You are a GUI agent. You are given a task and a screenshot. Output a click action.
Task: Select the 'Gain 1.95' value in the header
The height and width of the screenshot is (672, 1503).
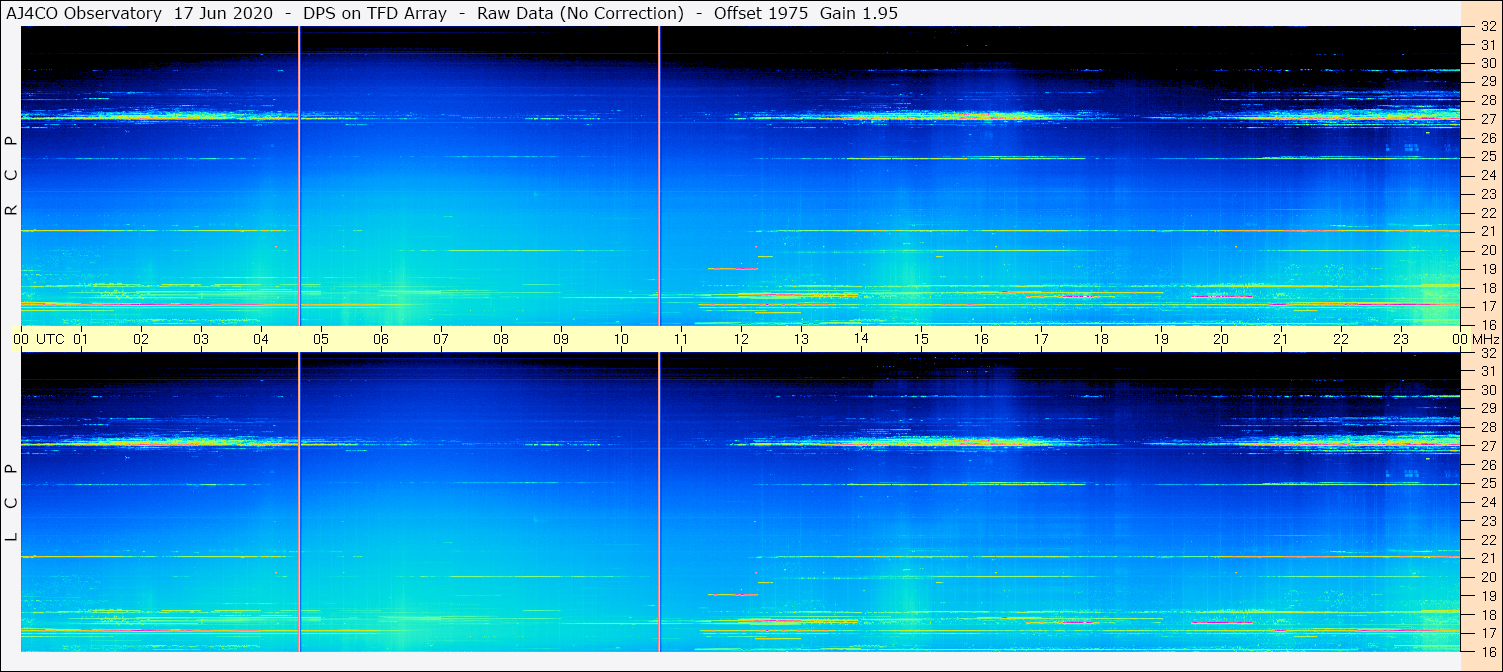click(858, 13)
